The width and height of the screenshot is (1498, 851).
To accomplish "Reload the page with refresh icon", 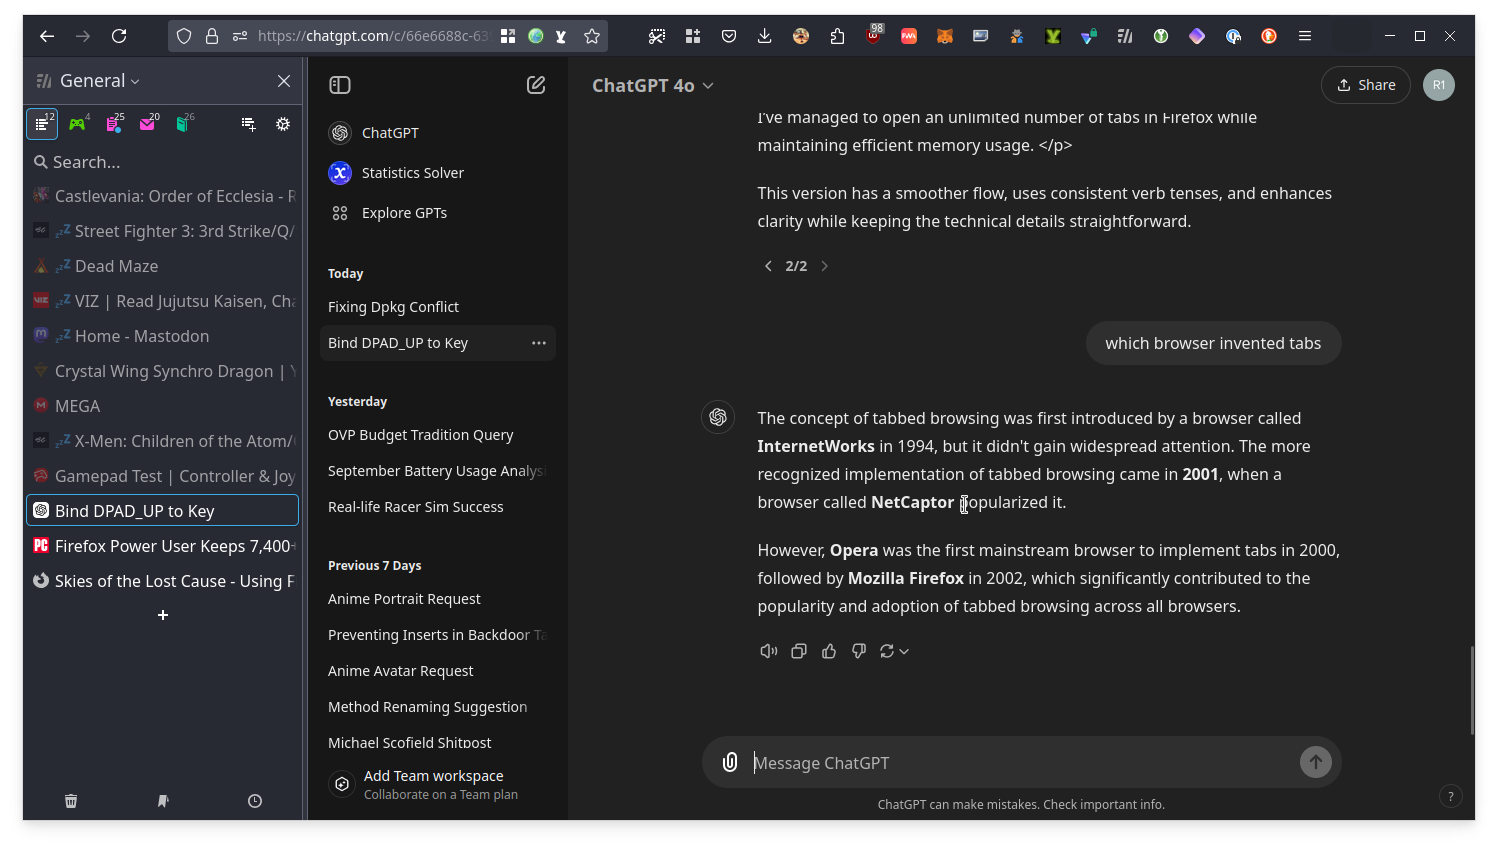I will [x=119, y=36].
